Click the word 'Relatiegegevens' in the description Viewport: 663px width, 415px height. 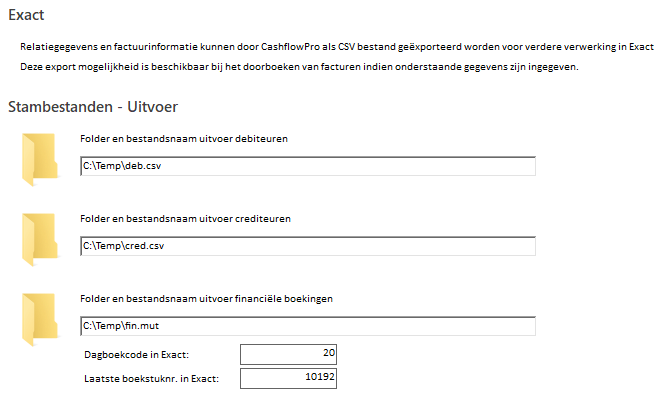point(59,47)
